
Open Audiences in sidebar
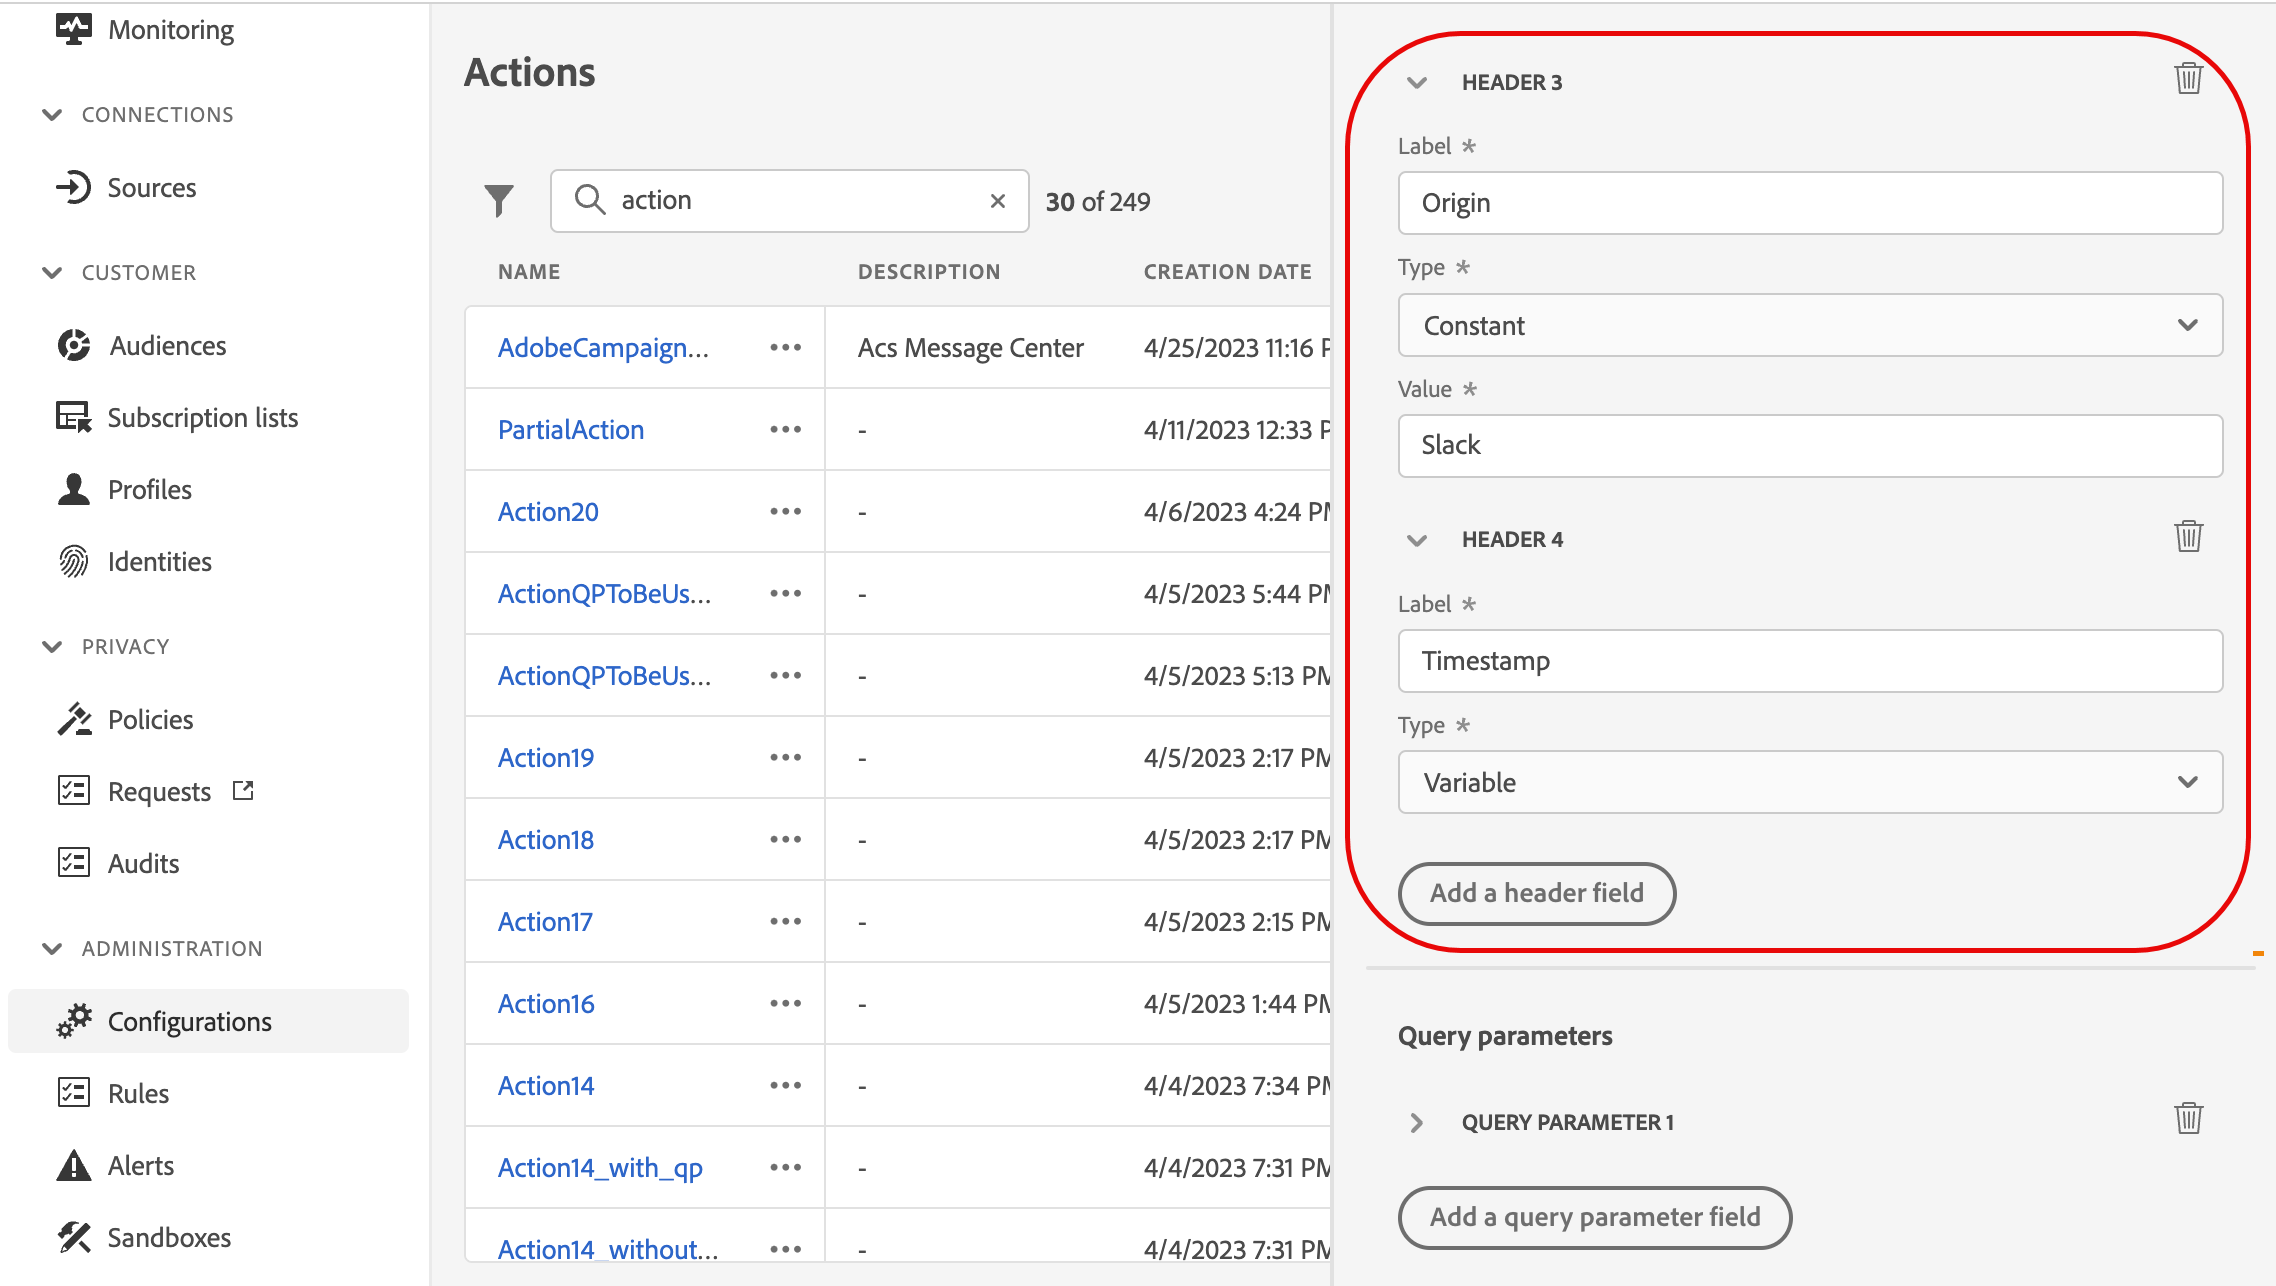[x=167, y=346]
